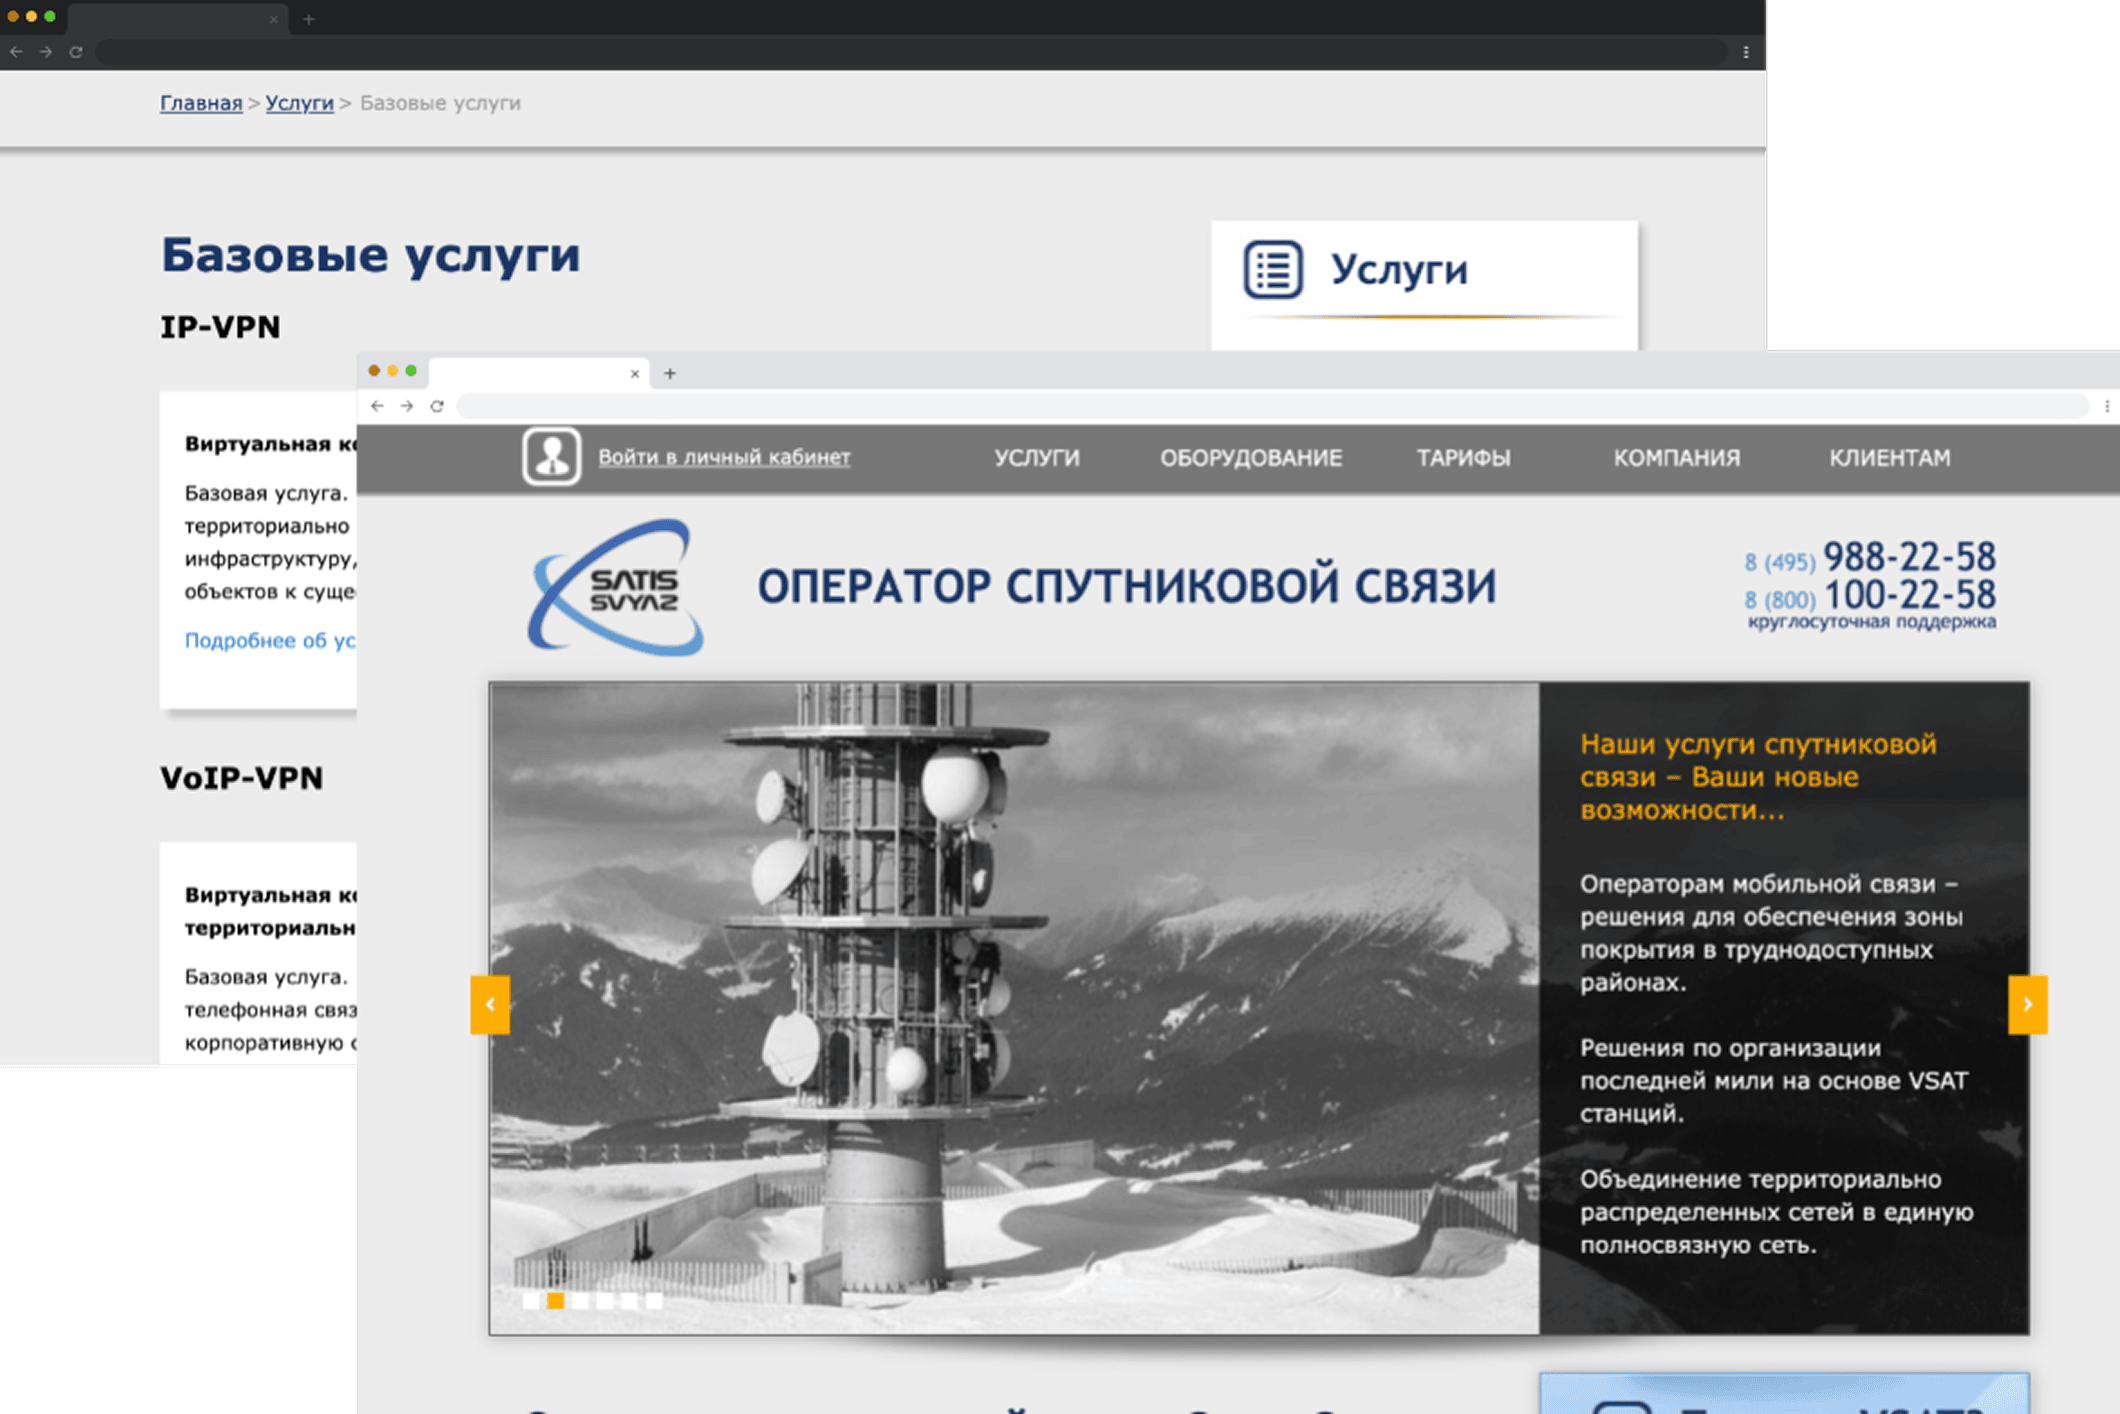
Task: Click Войти в личный кабинет link
Action: click(x=724, y=457)
